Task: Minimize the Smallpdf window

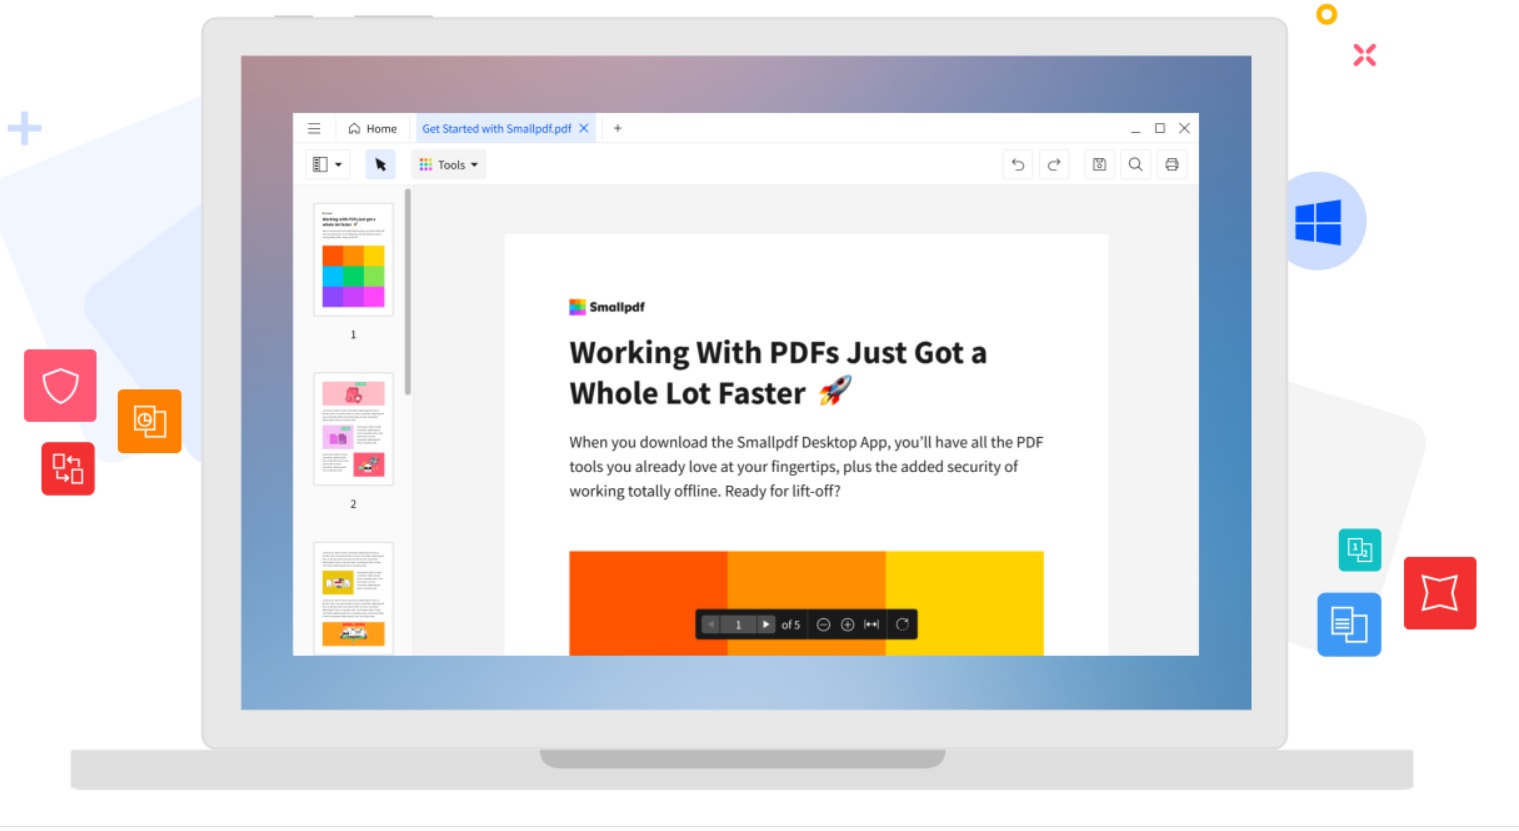Action: pyautogui.click(x=1136, y=129)
